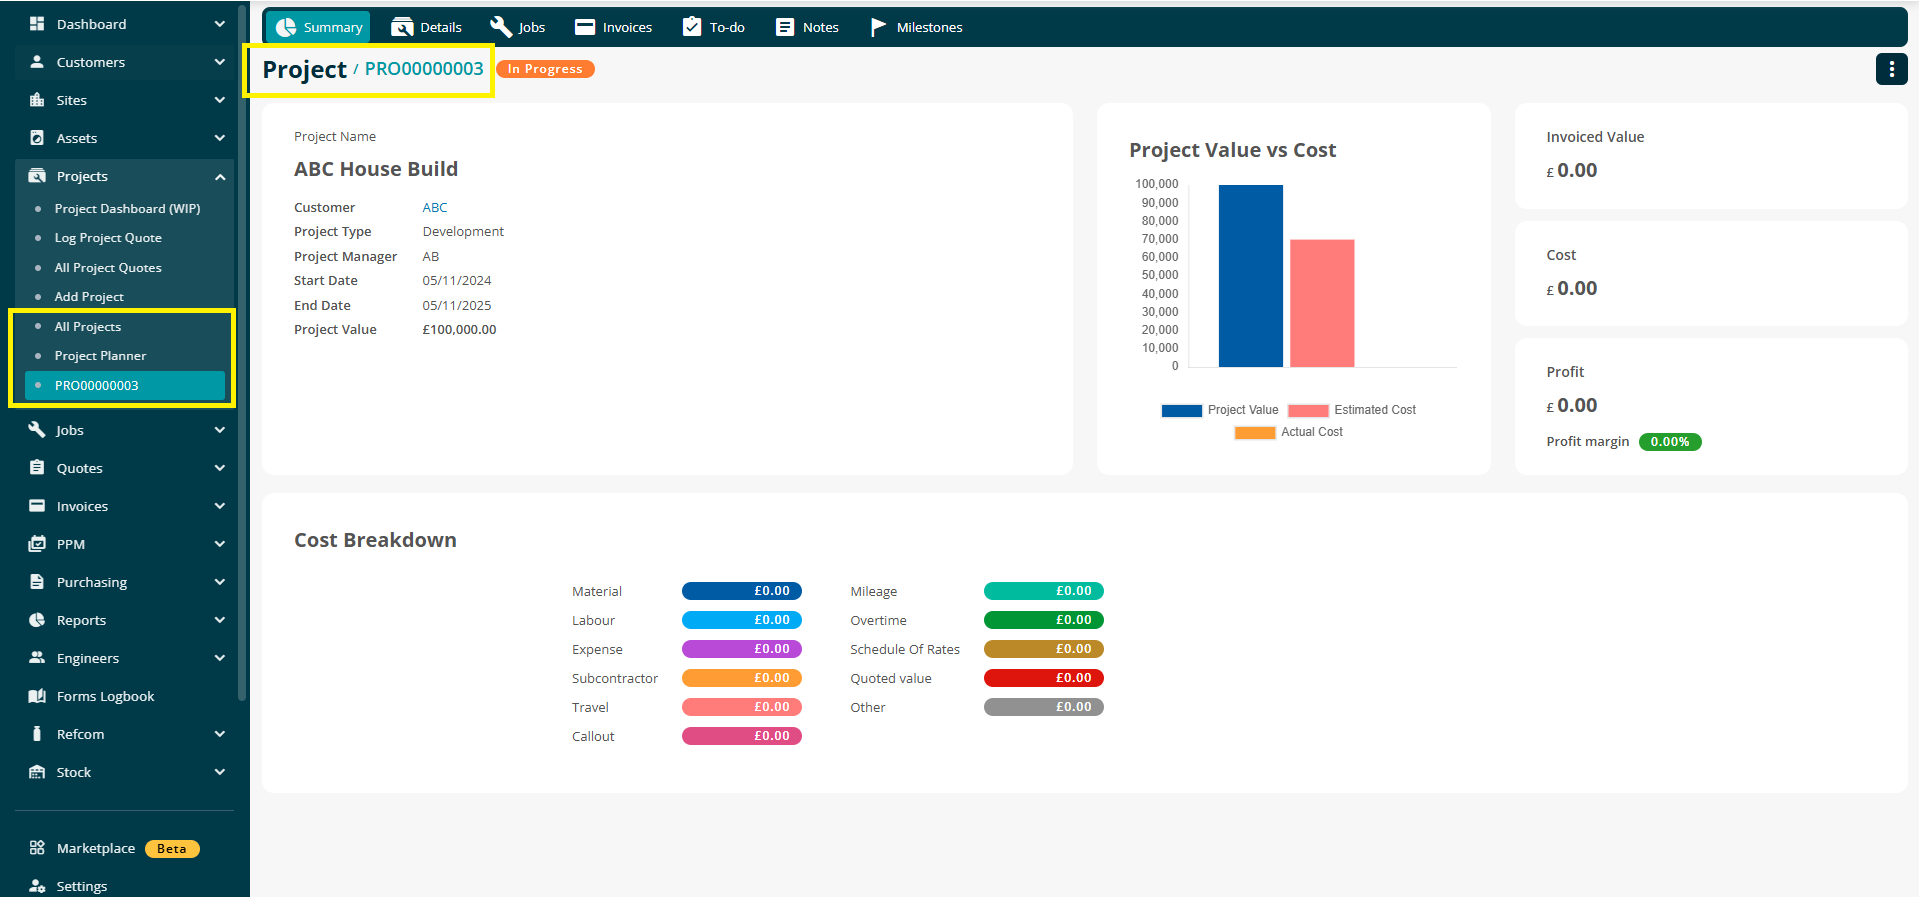Open Add Project submenu item
Image resolution: width=1919 pixels, height=897 pixels.
pos(89,297)
